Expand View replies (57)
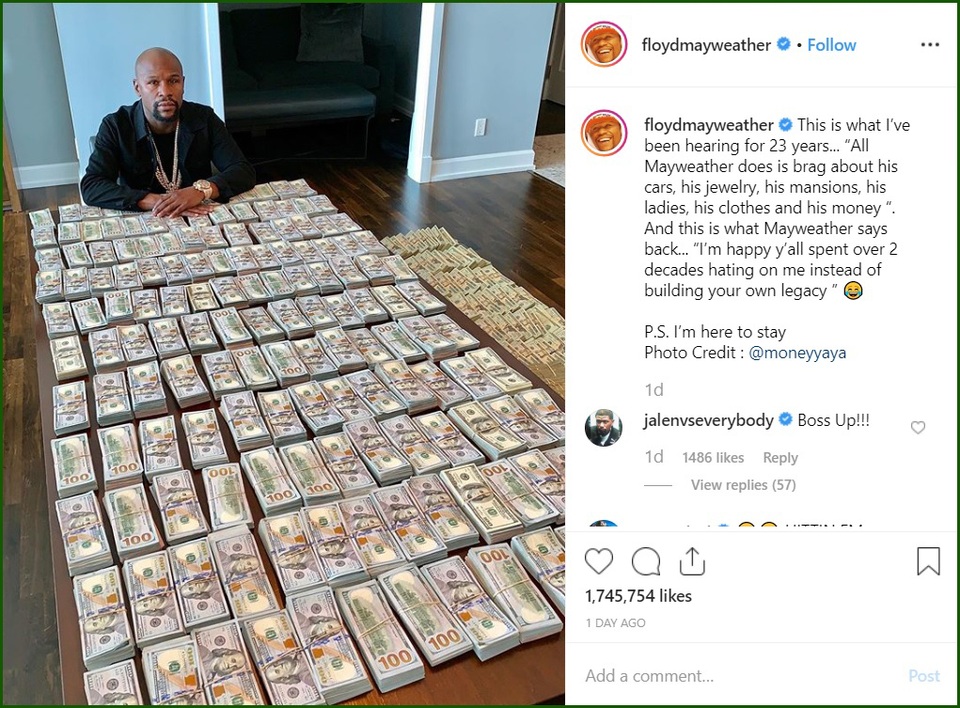The width and height of the screenshot is (960, 708). 743,485
